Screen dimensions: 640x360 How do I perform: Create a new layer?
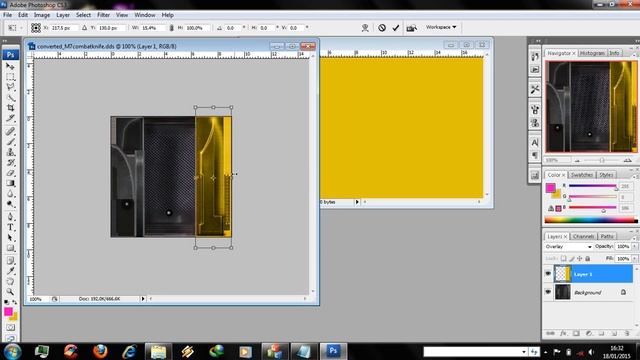point(614,333)
